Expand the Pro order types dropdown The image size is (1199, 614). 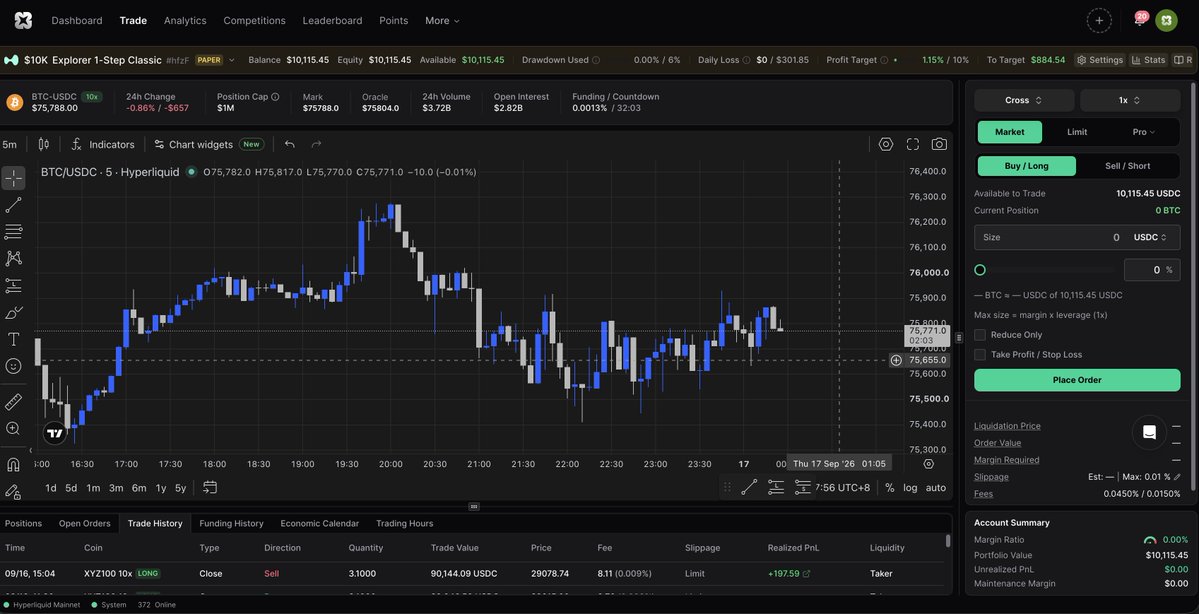[1143, 132]
